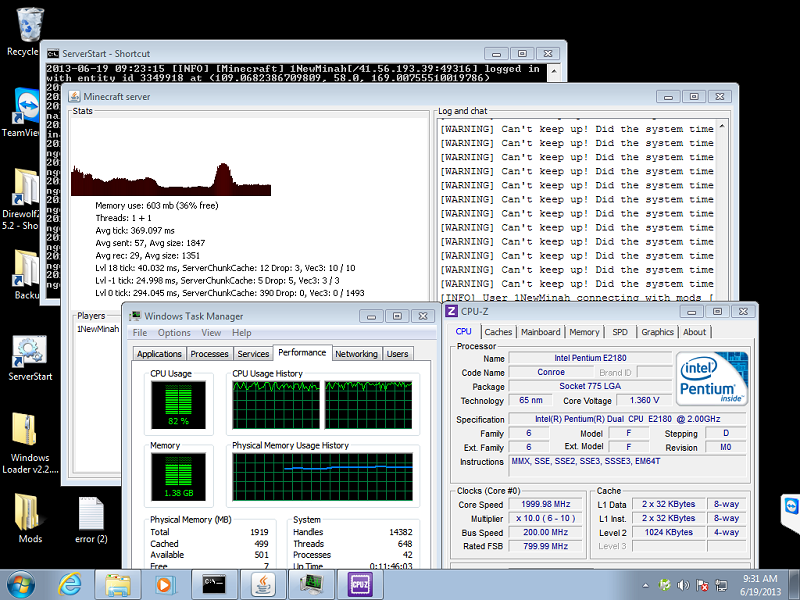This screenshot has height=600, width=800.
Task: Click the Conroe code name value
Action: [551, 372]
